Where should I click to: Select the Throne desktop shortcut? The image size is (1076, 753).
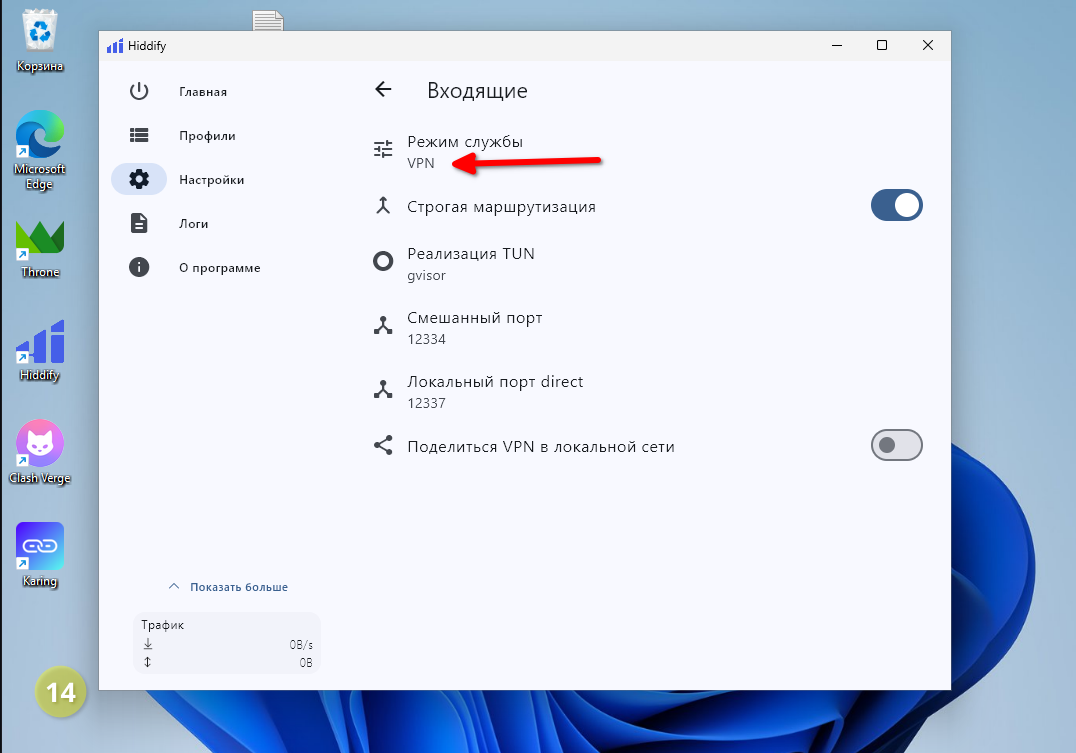point(40,248)
